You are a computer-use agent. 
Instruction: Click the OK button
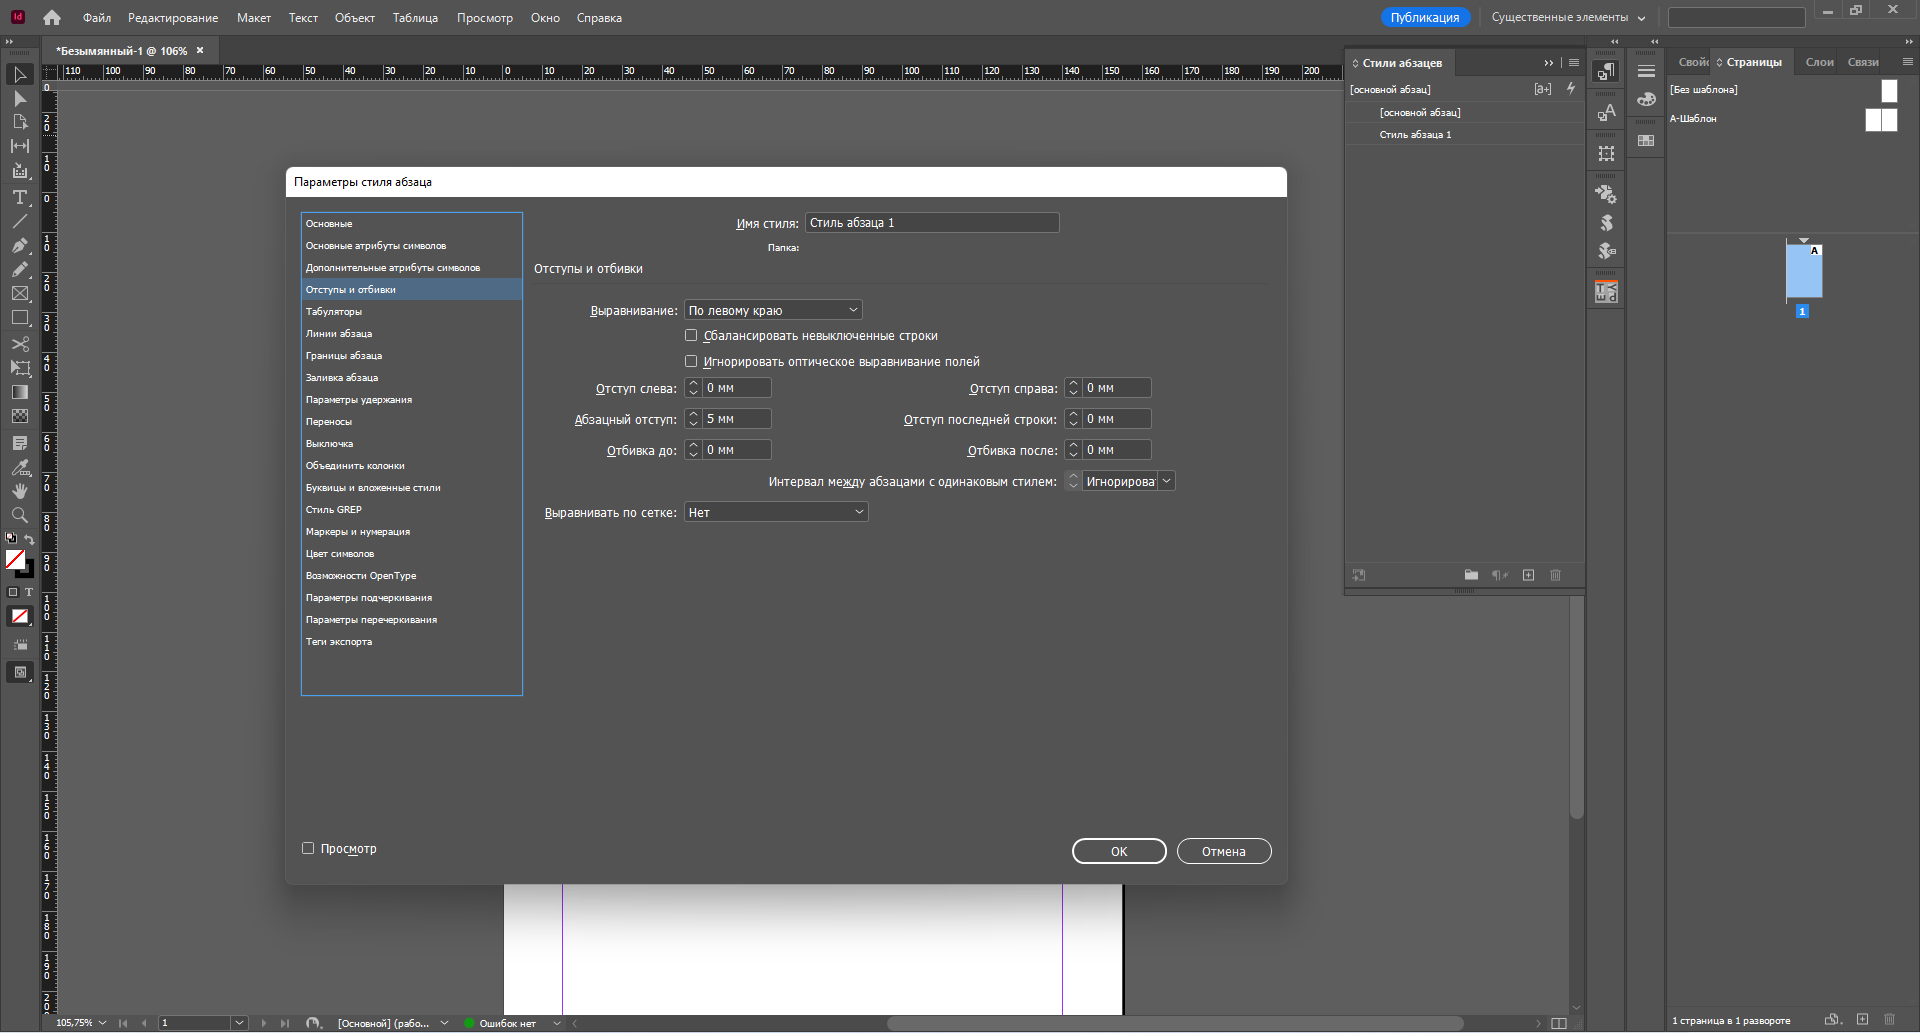1119,851
